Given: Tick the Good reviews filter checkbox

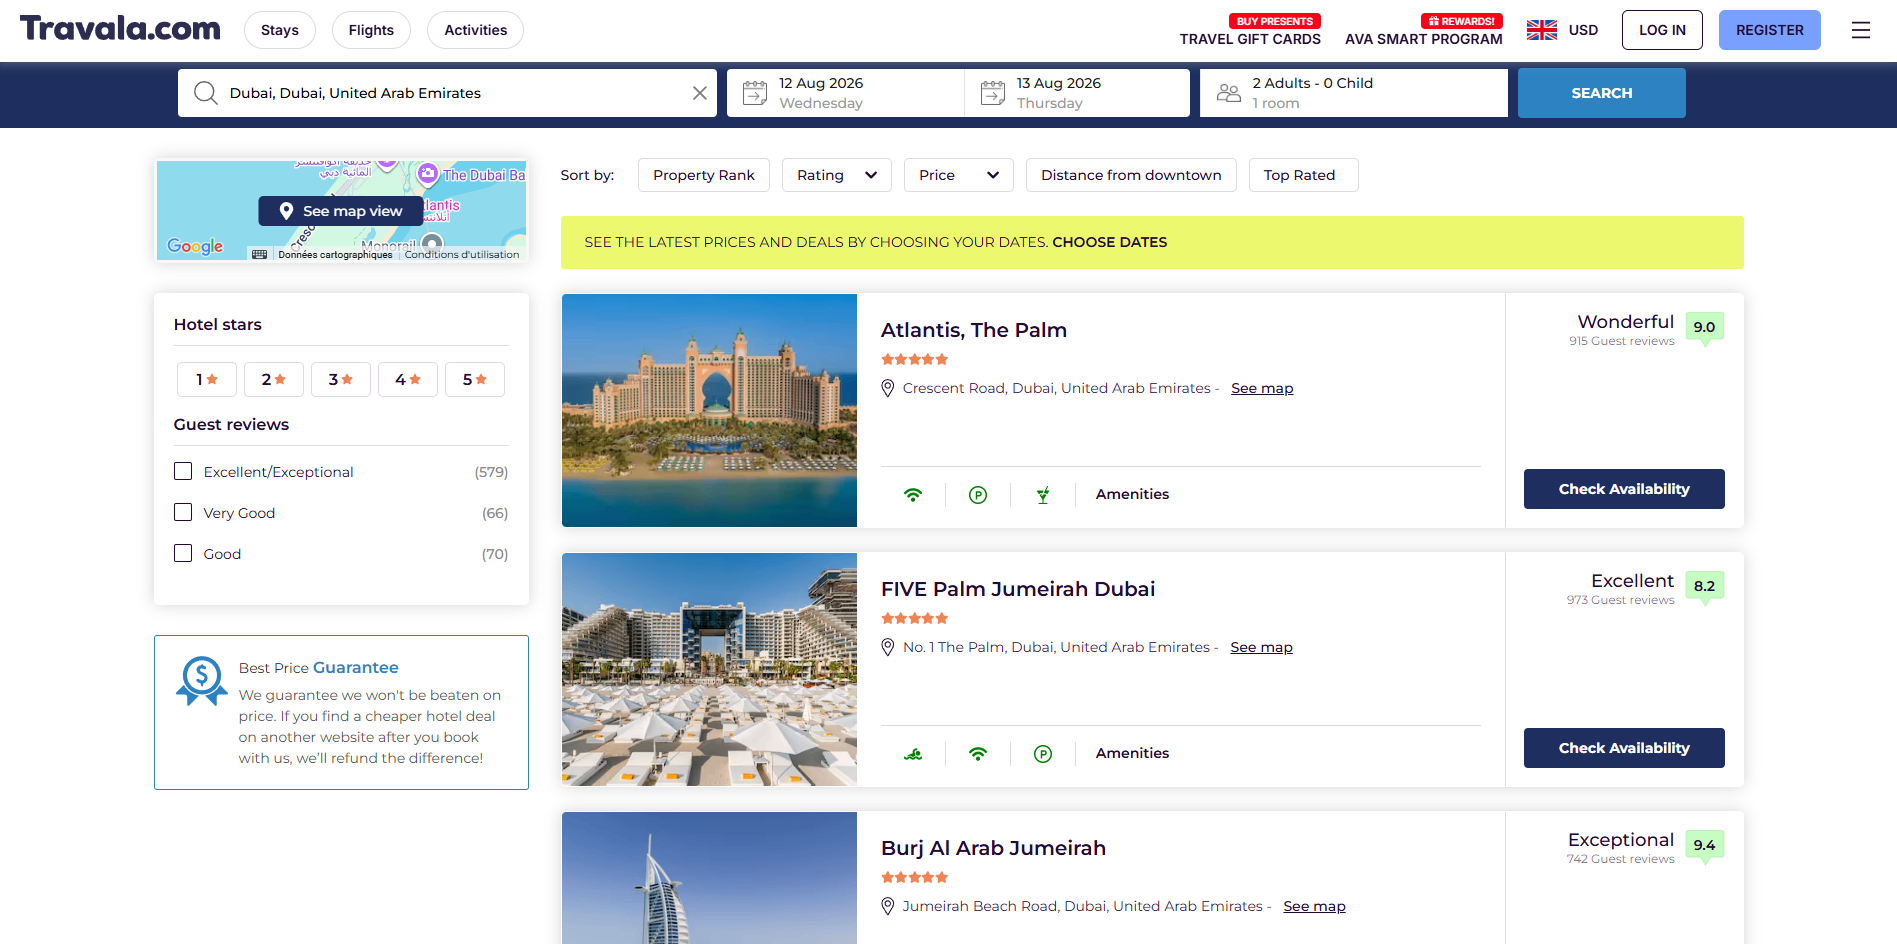Looking at the screenshot, I should coord(183,553).
